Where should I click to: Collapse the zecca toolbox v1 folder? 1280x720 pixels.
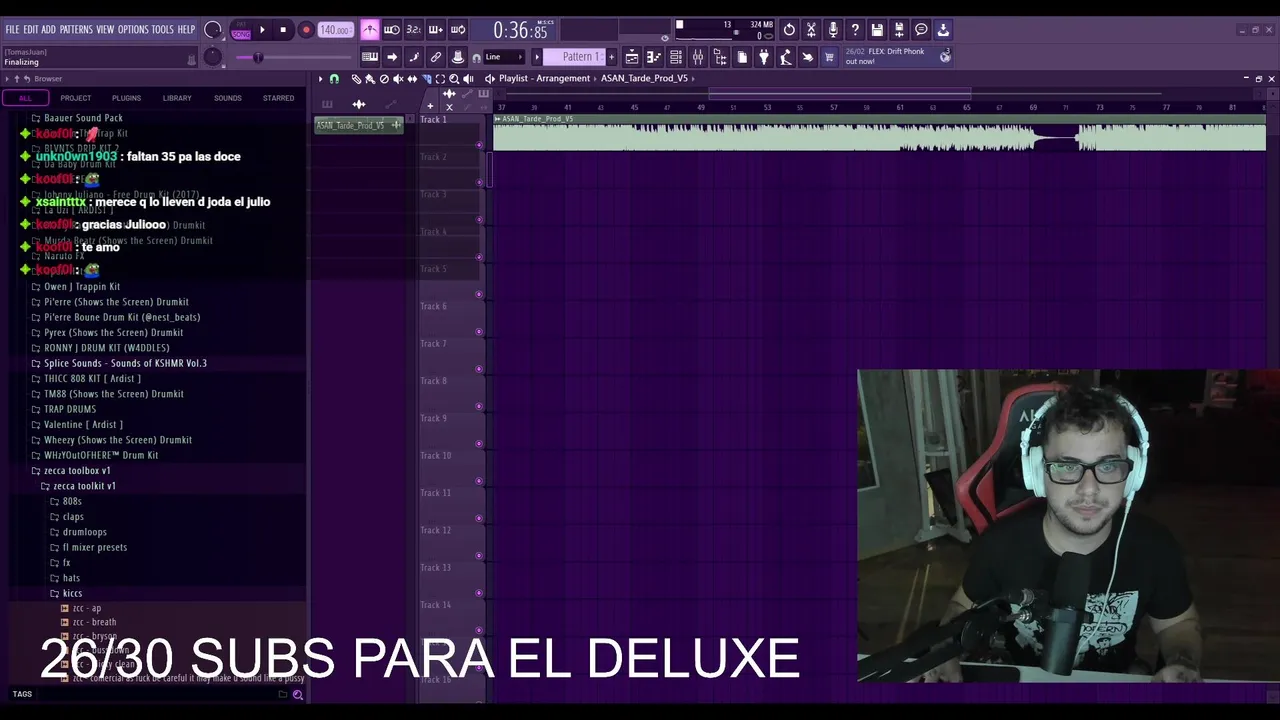coord(77,470)
